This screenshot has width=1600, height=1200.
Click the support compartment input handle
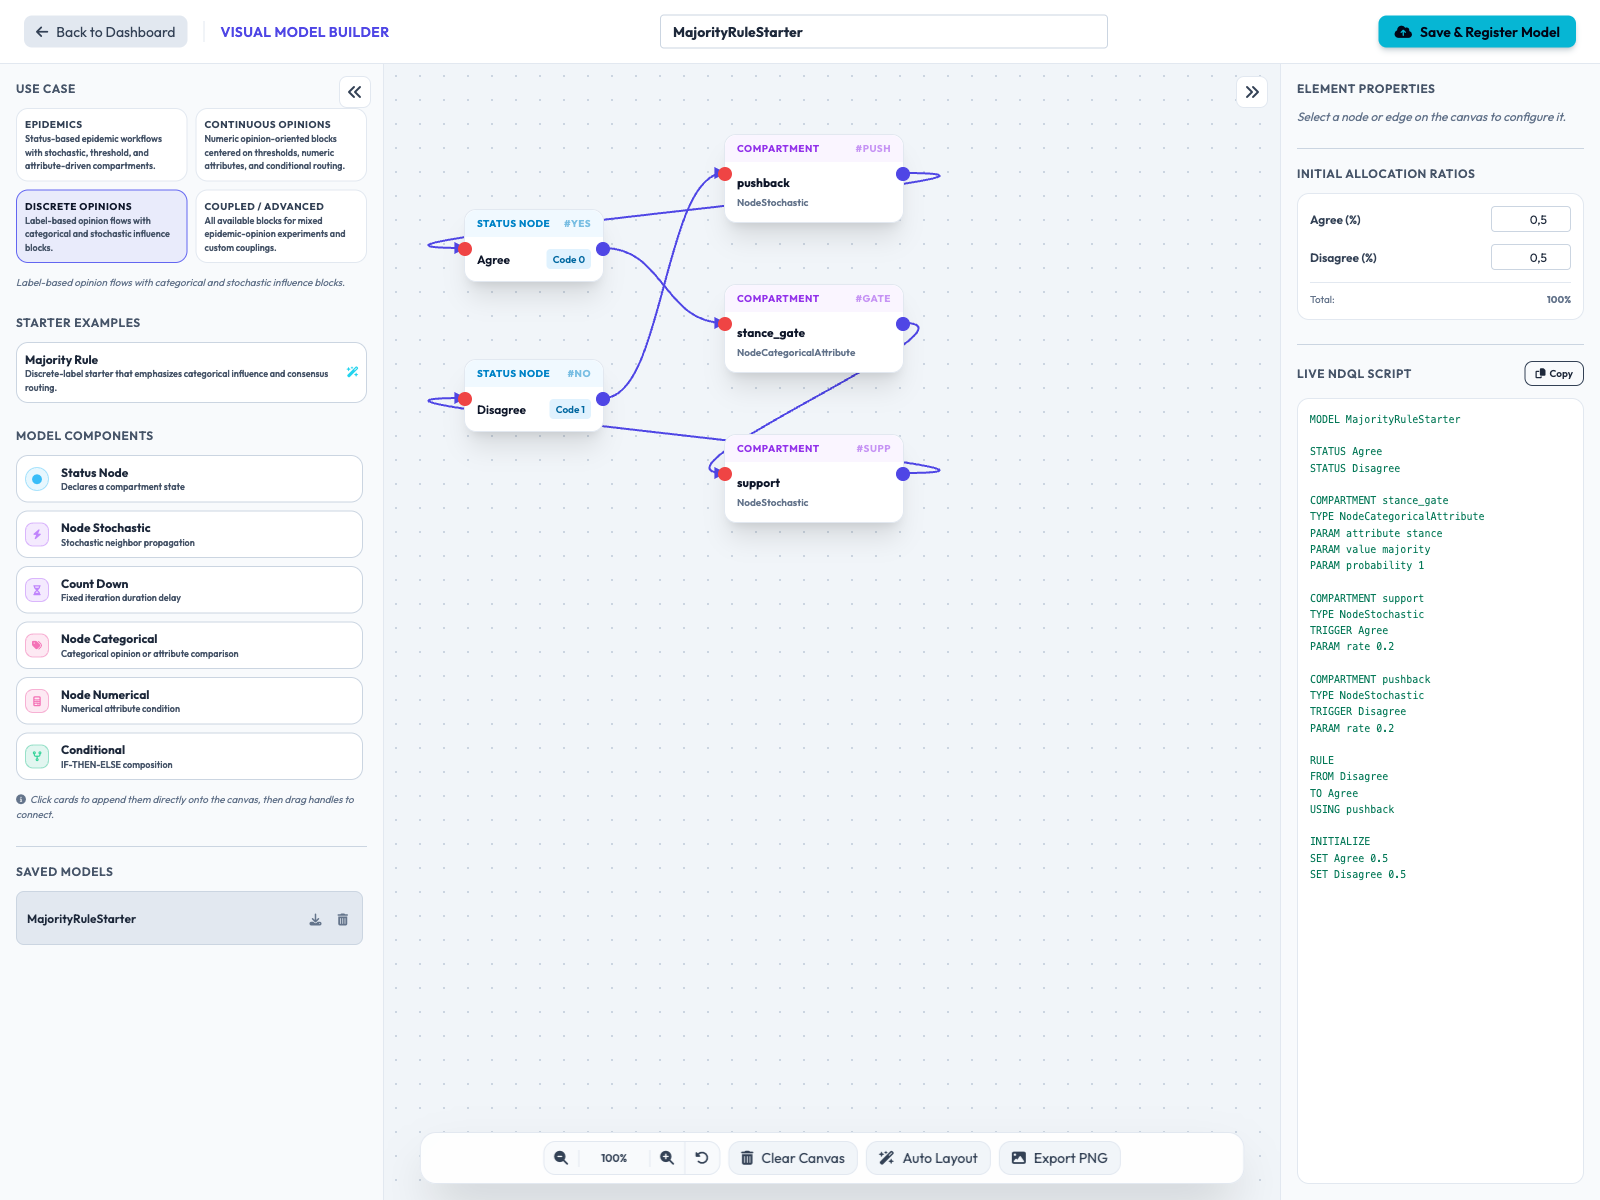coord(725,474)
